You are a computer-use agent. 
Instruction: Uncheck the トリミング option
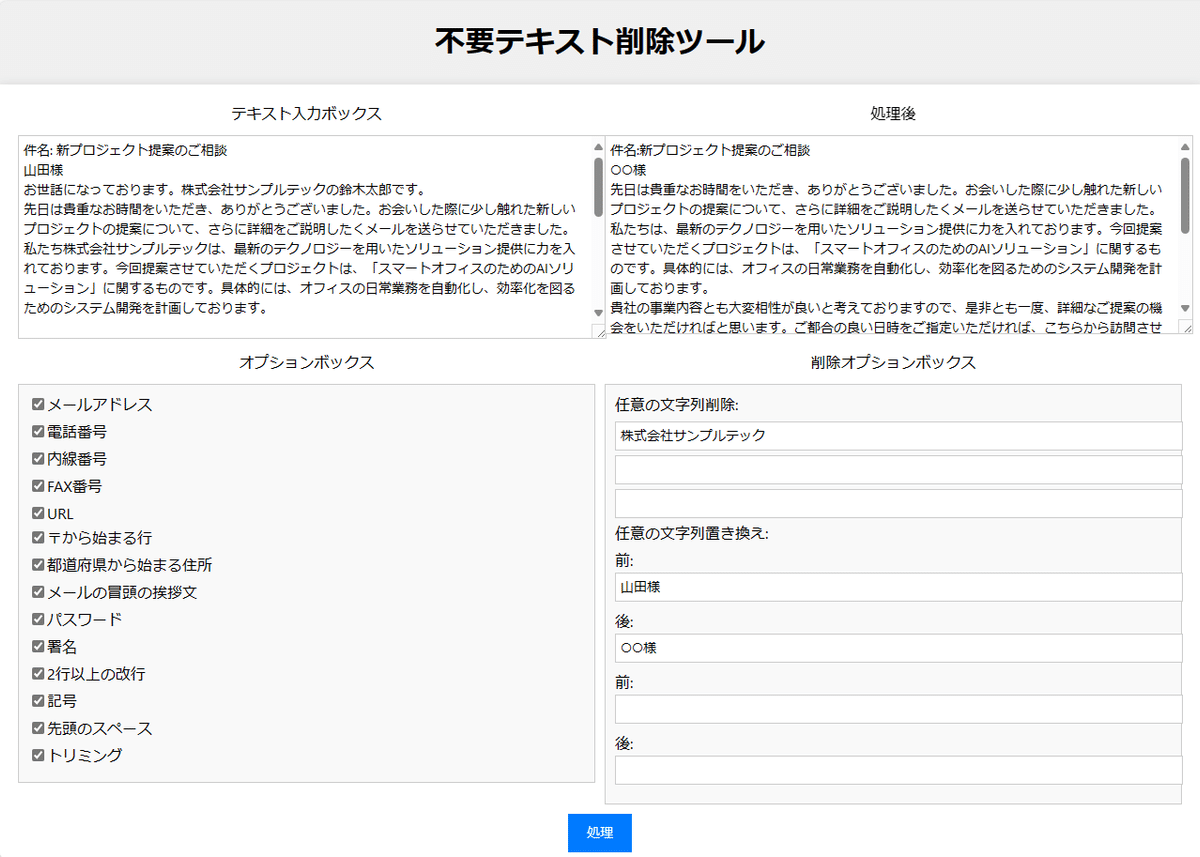pyautogui.click(x=38, y=754)
